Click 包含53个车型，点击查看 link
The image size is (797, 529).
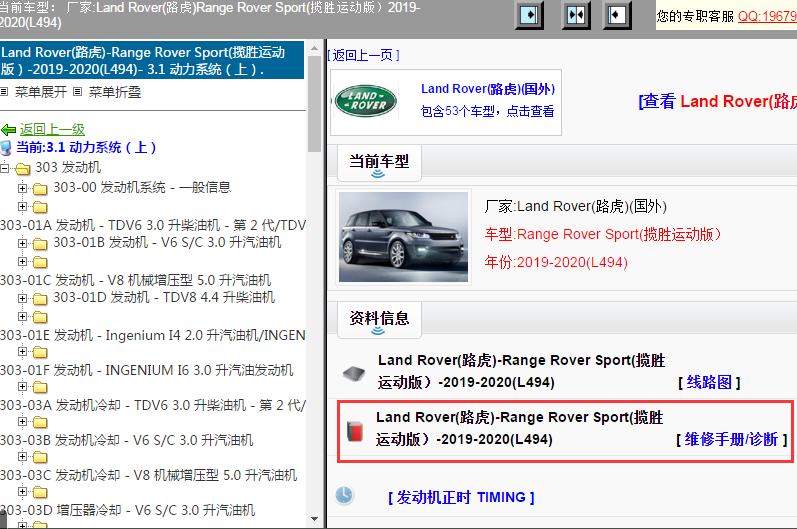[487, 111]
